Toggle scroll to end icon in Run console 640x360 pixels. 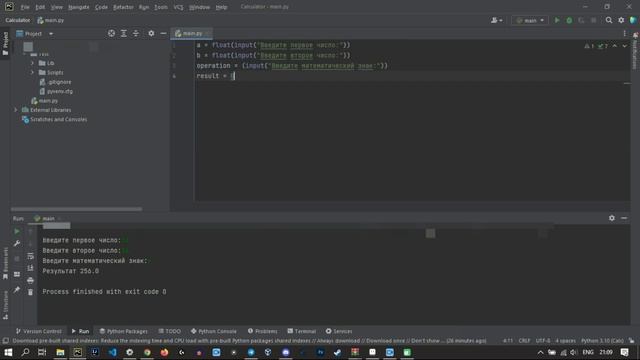coord(30,268)
